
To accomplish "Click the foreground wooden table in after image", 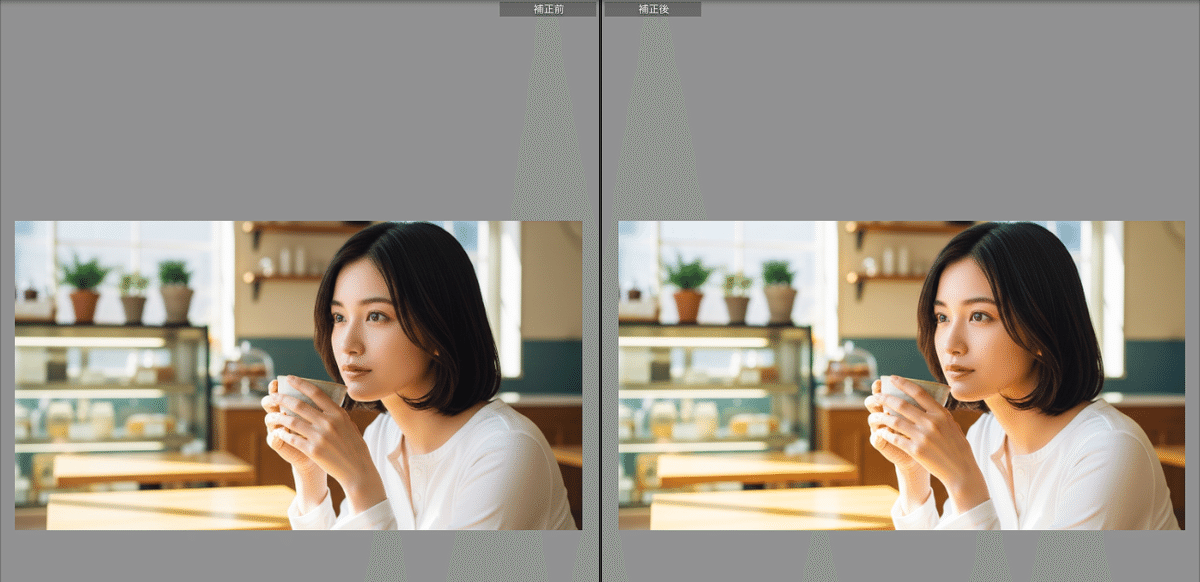I will click(x=774, y=508).
